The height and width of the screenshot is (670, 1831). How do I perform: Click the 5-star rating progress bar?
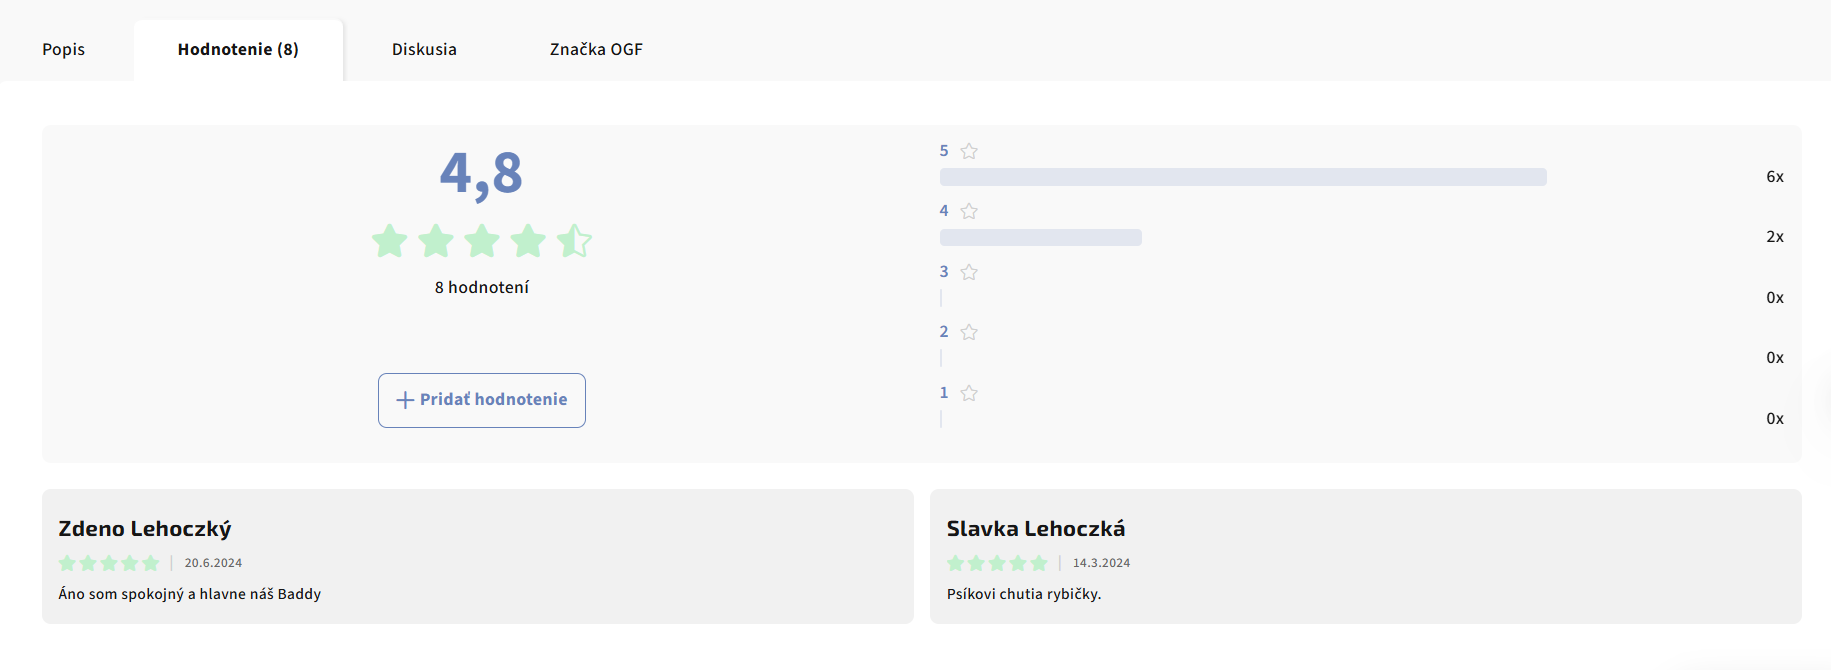click(1243, 177)
